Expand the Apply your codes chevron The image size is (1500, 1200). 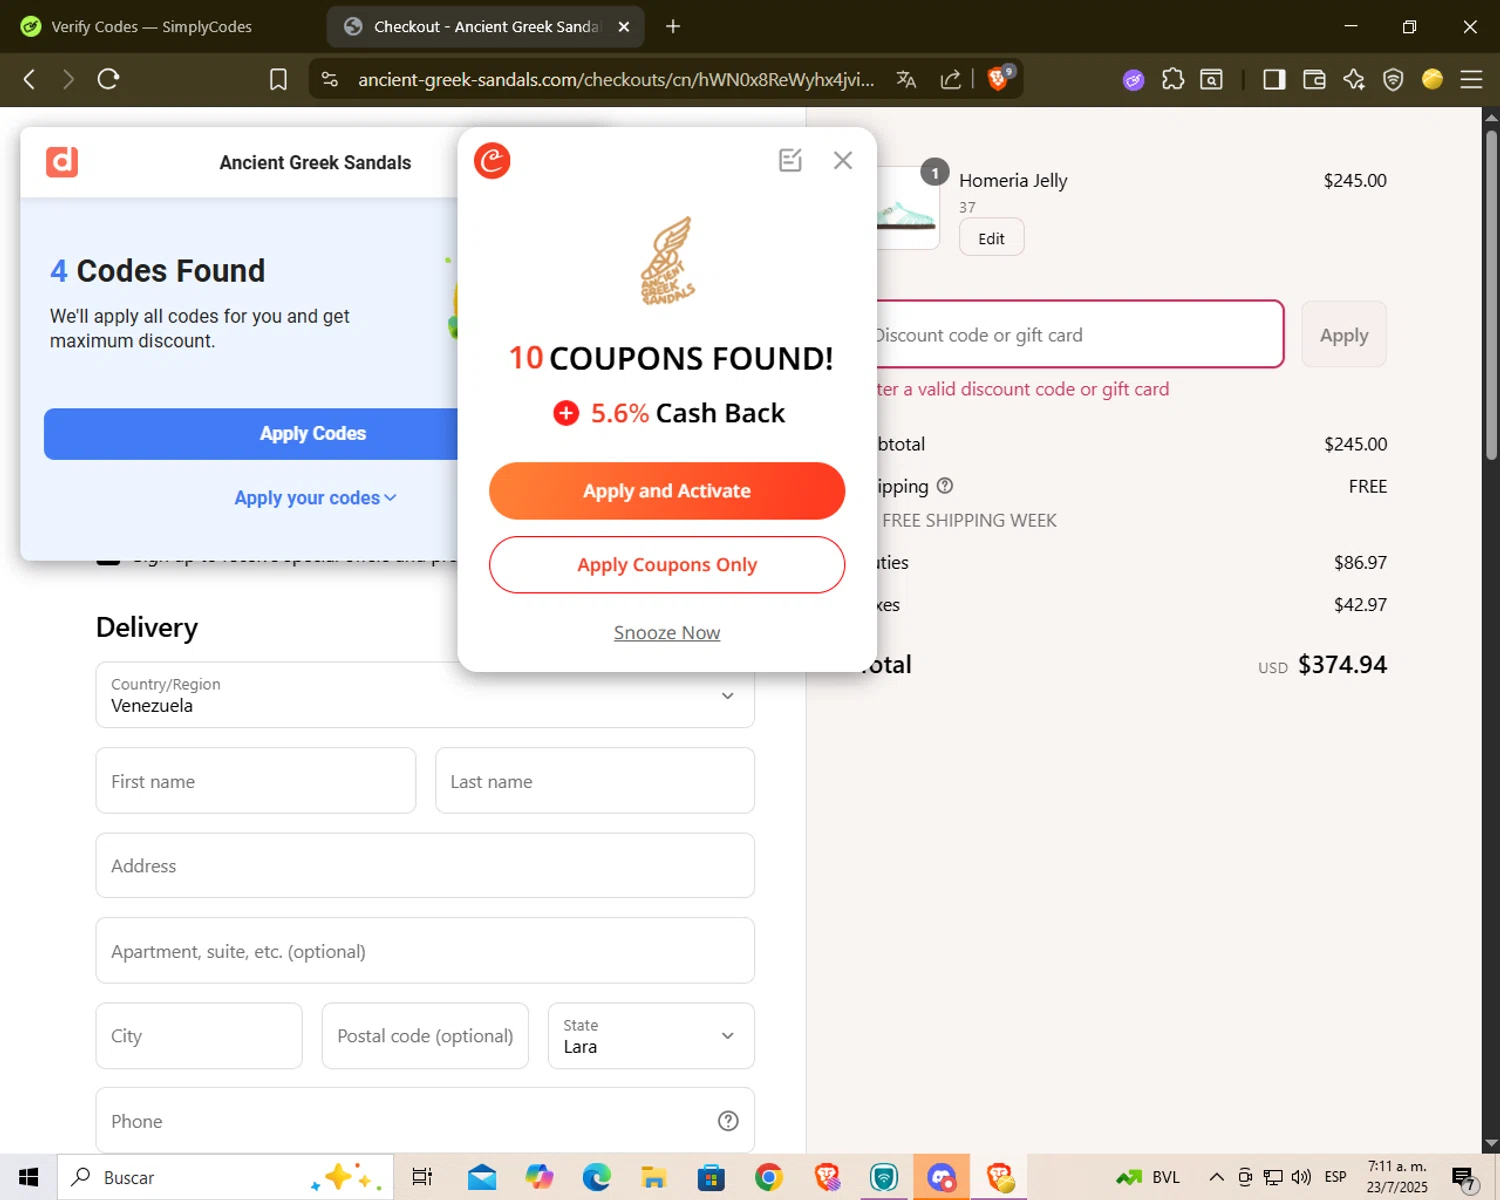click(390, 498)
